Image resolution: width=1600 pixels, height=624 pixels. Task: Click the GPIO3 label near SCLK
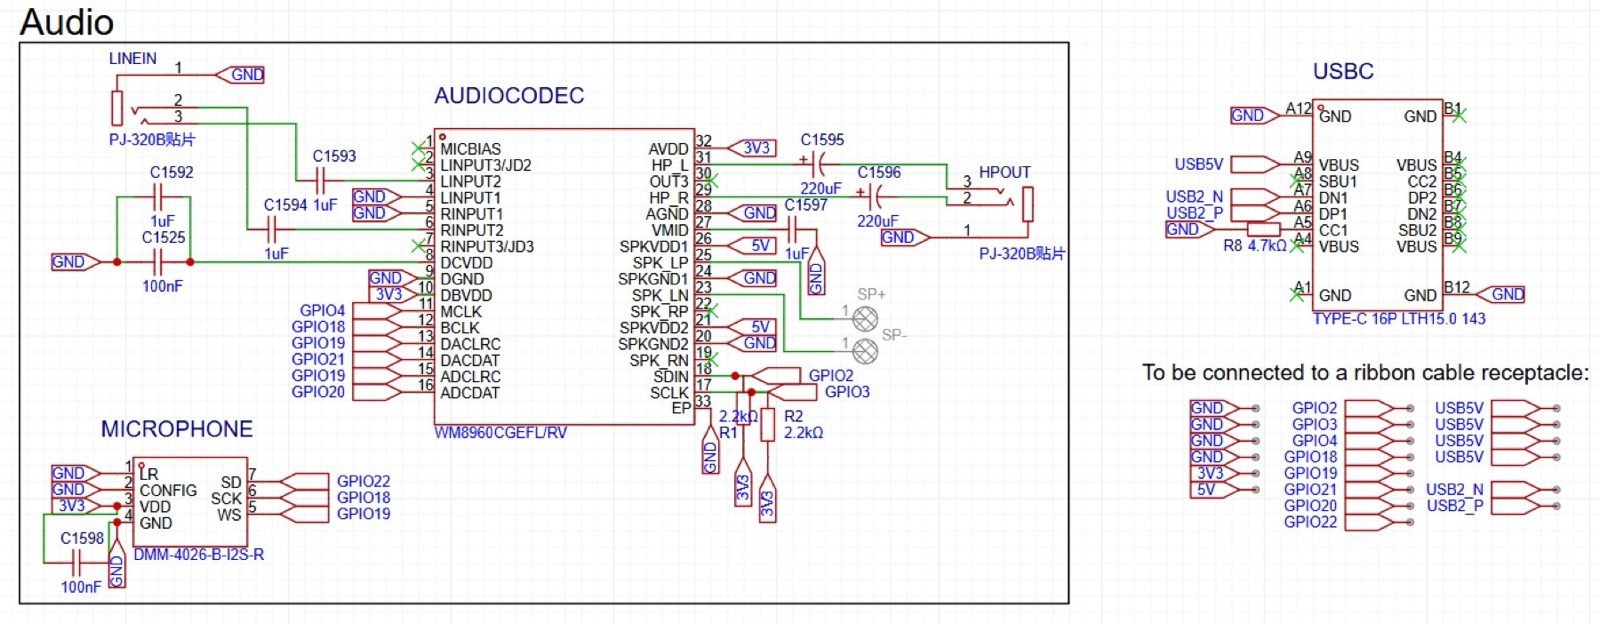click(847, 392)
